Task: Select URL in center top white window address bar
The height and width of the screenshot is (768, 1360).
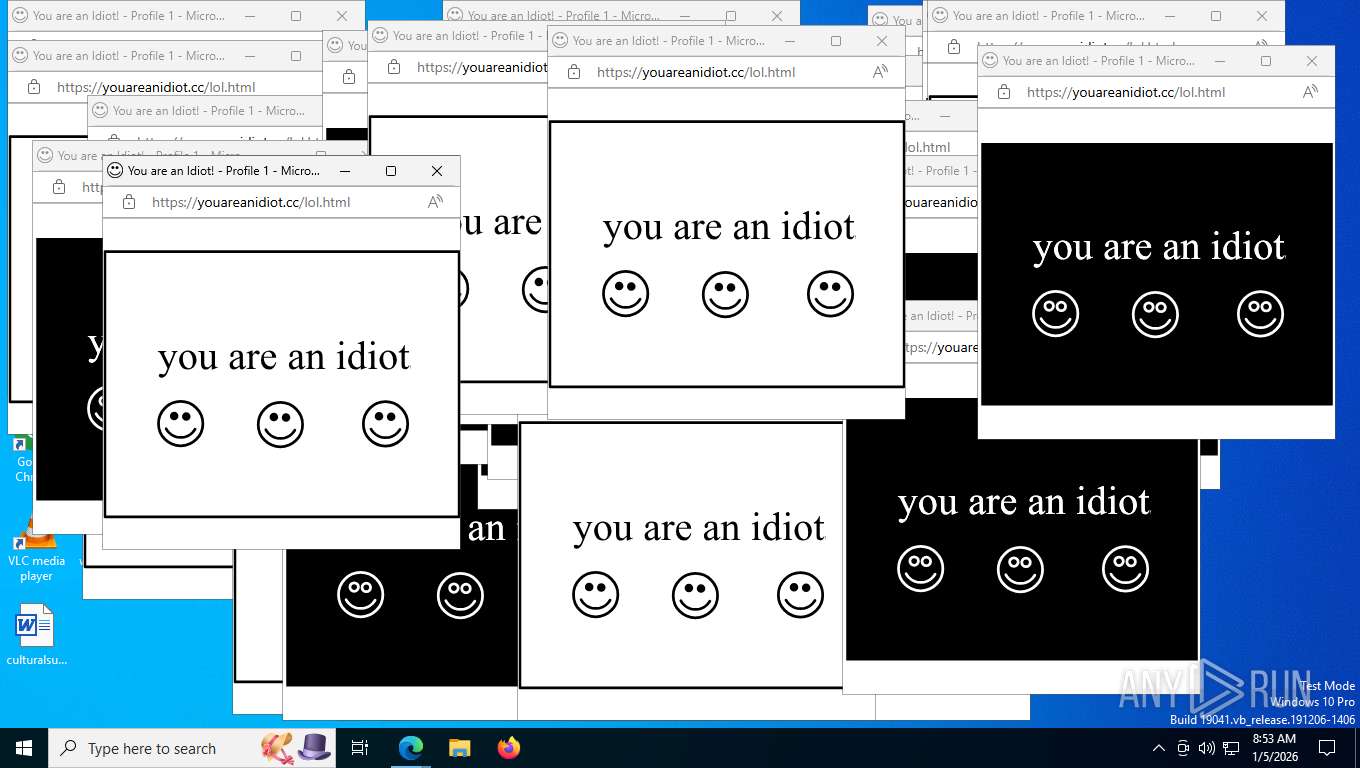Action: click(696, 72)
